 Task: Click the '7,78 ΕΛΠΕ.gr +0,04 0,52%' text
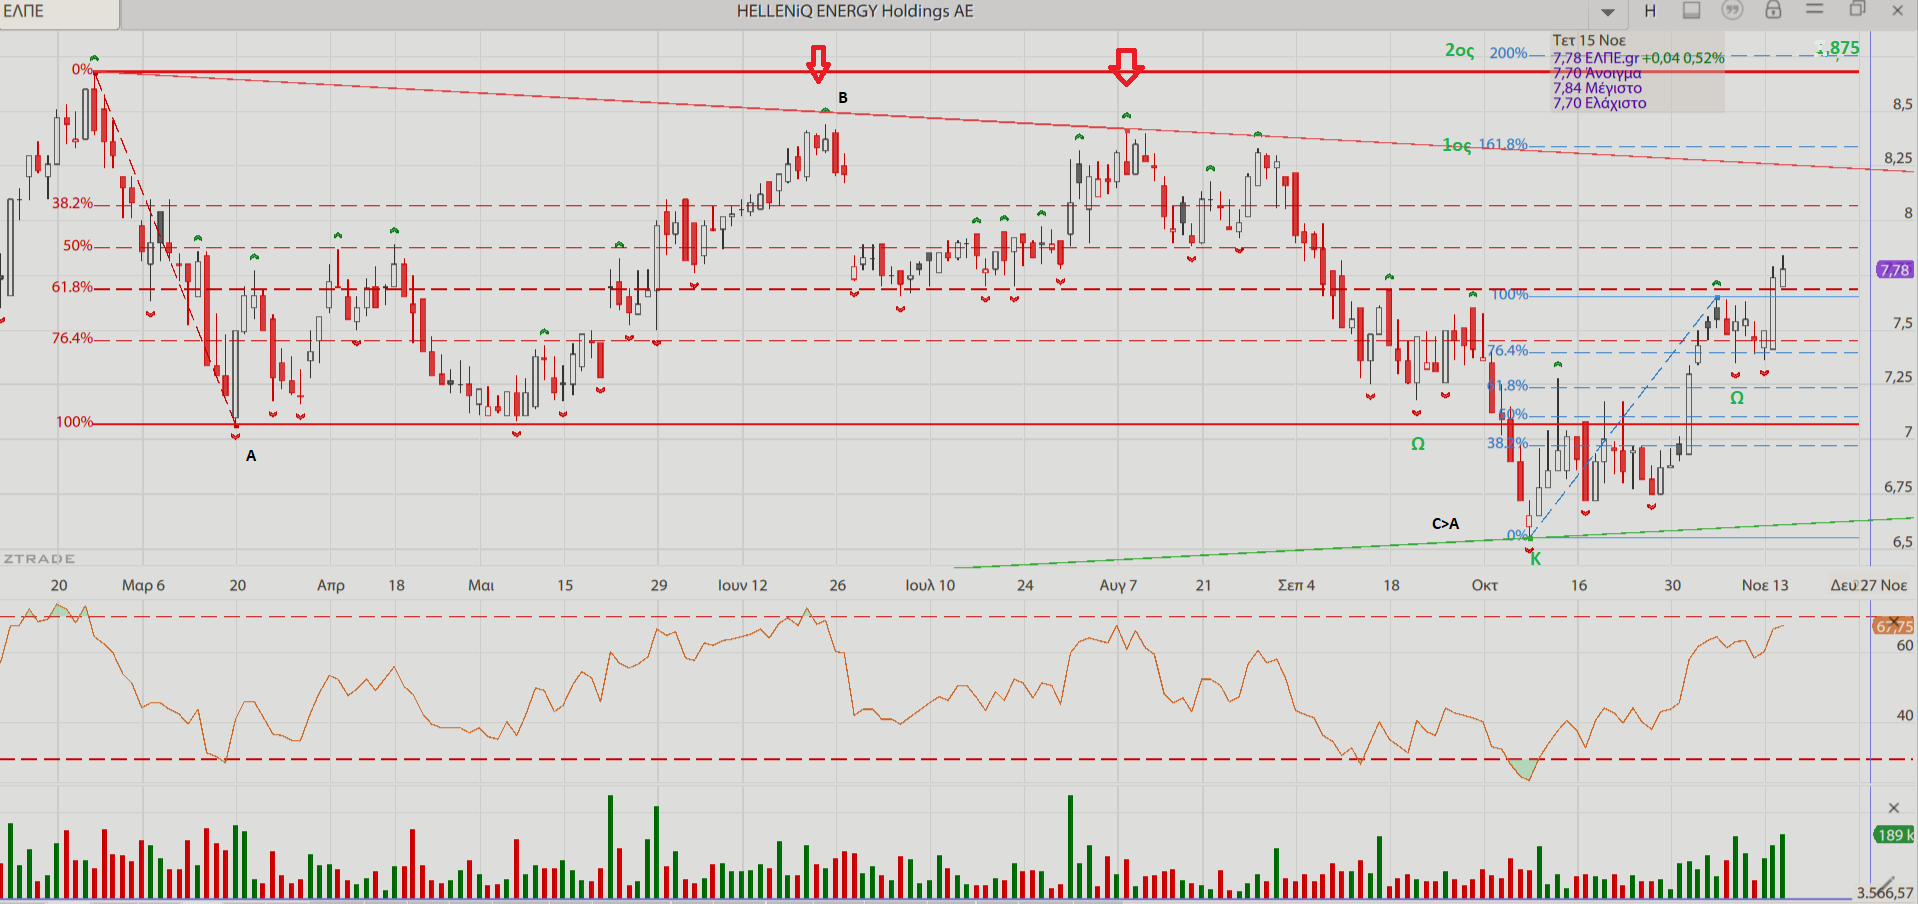[x=1638, y=58]
